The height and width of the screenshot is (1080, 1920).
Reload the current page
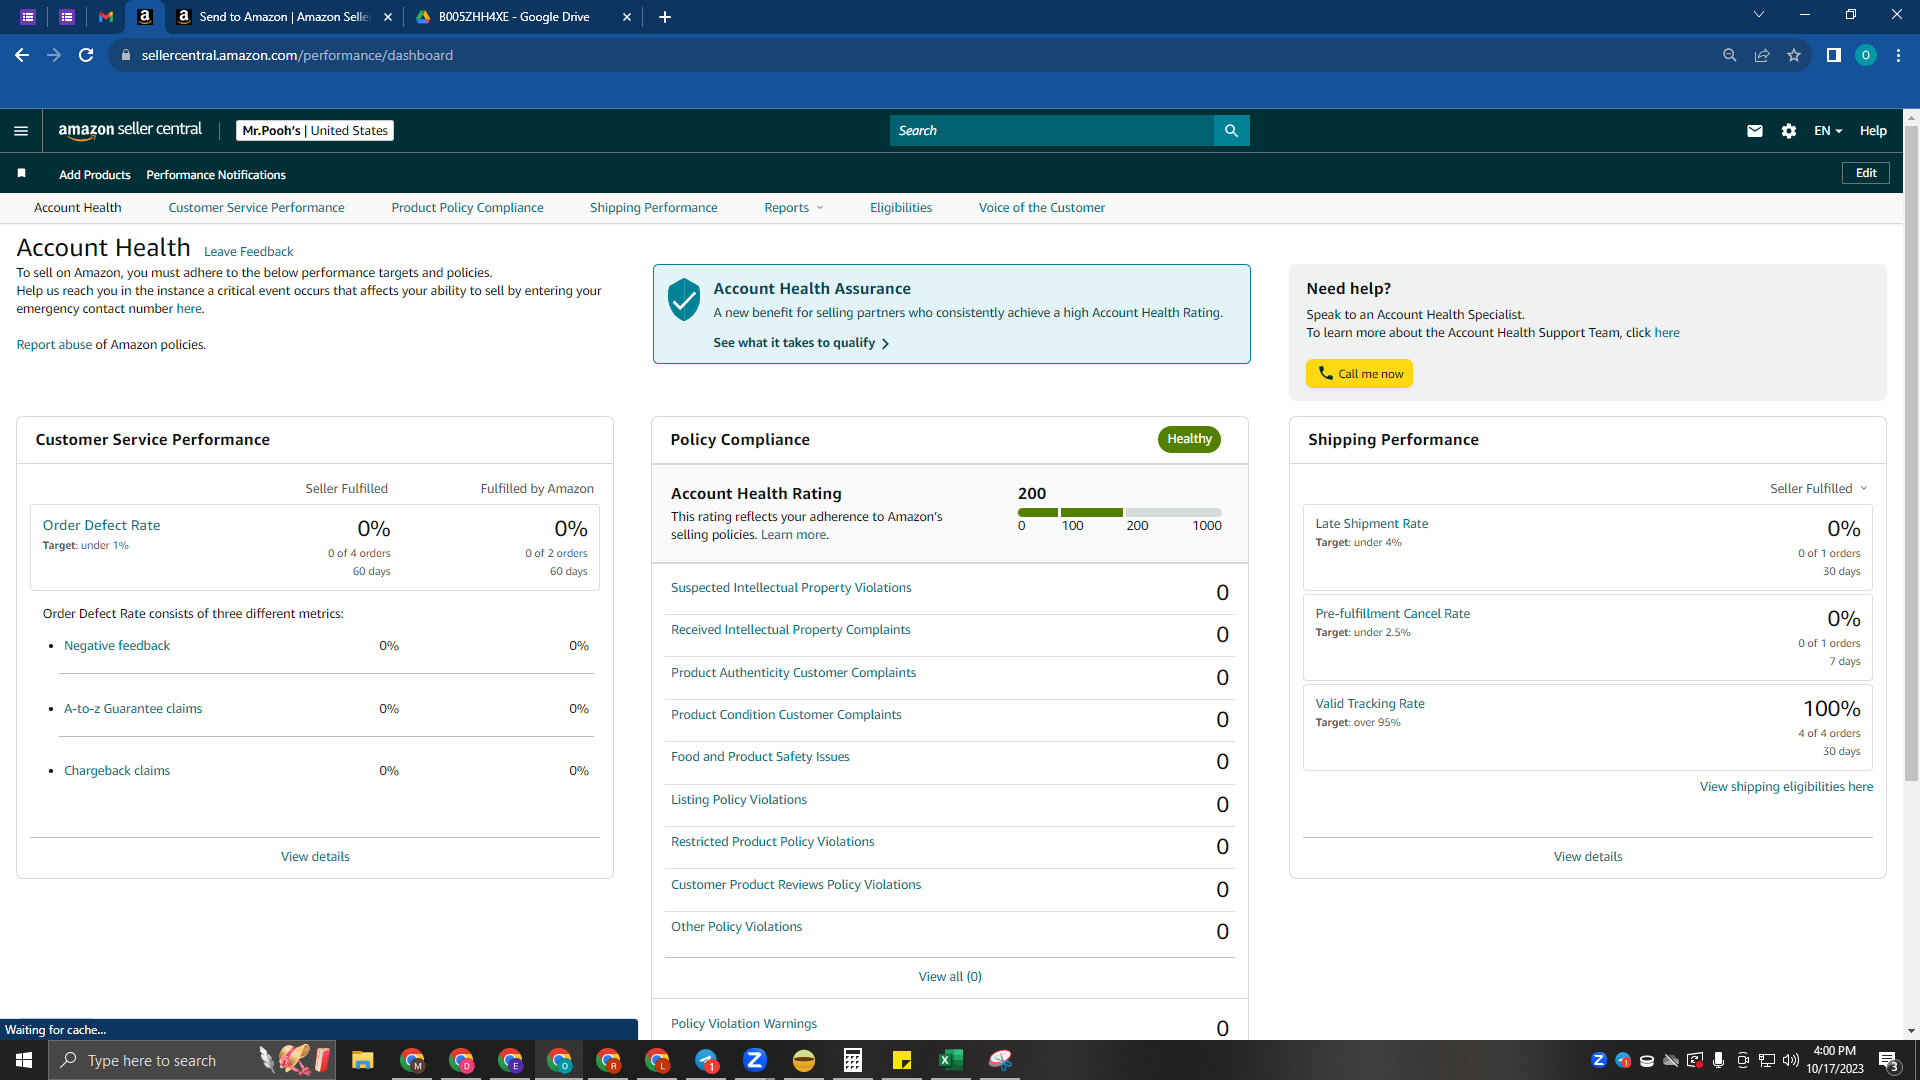86,56
